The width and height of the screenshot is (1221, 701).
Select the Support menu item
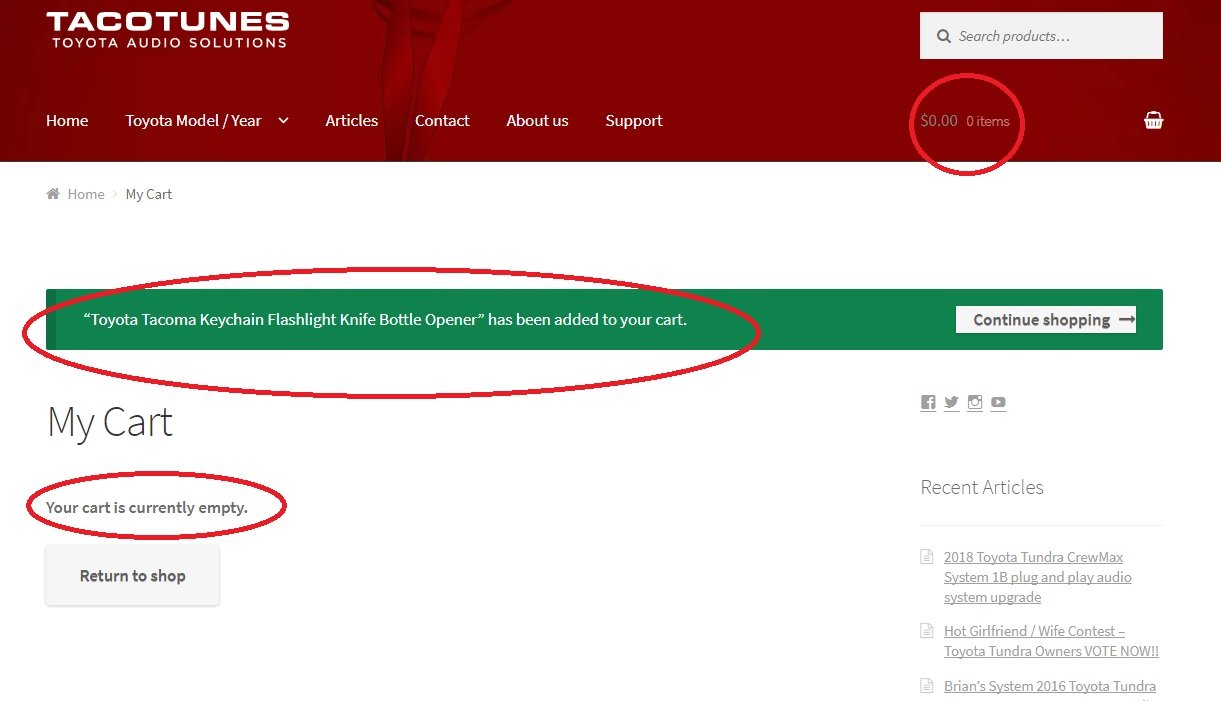click(x=634, y=121)
